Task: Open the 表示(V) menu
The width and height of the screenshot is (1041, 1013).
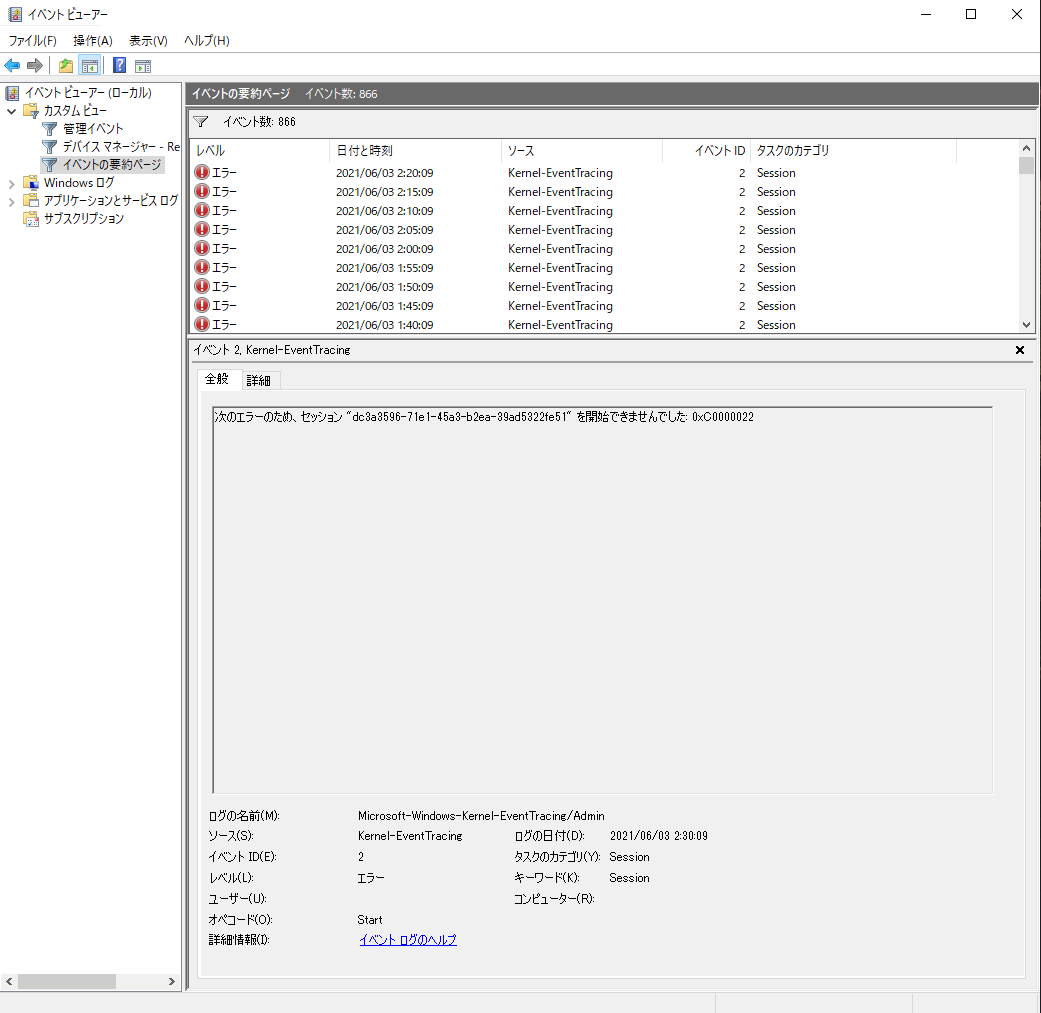Action: pyautogui.click(x=148, y=40)
